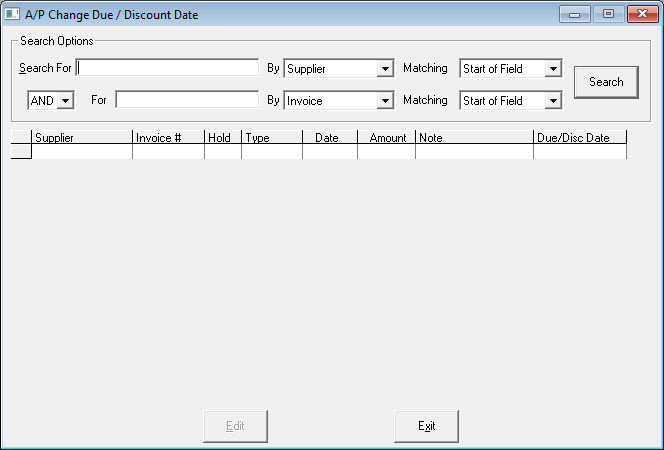This screenshot has height=450, width=664.
Task: Close the A/P Change Due window
Action: (642, 14)
